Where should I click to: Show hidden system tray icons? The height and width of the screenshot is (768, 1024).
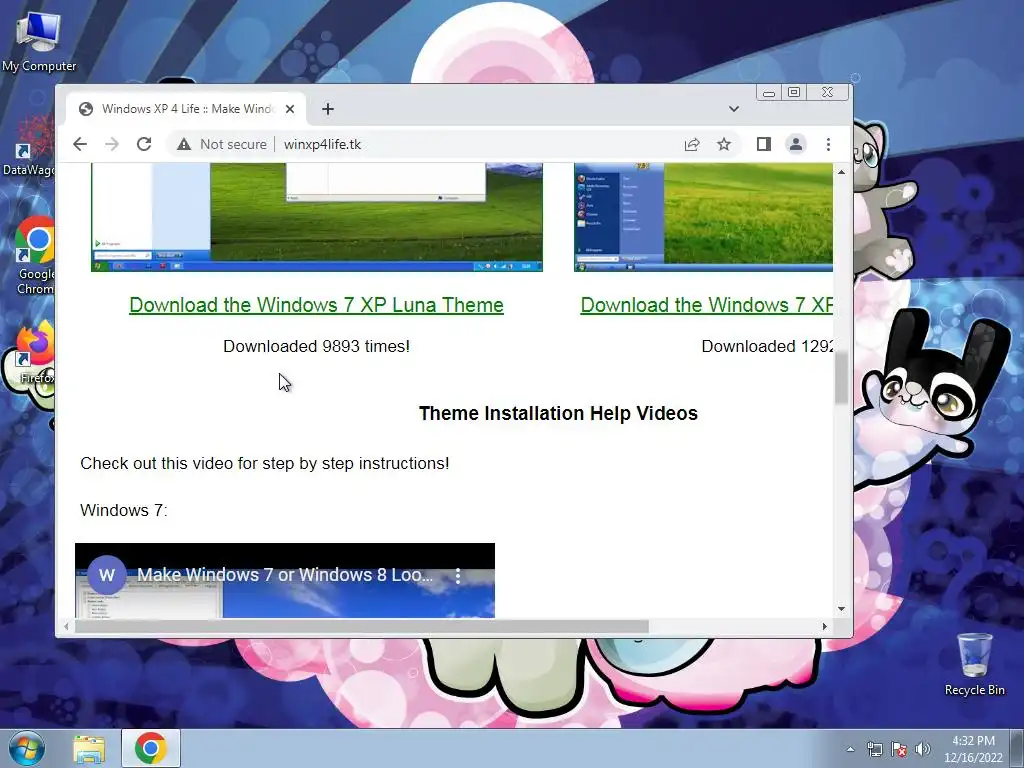pos(850,749)
